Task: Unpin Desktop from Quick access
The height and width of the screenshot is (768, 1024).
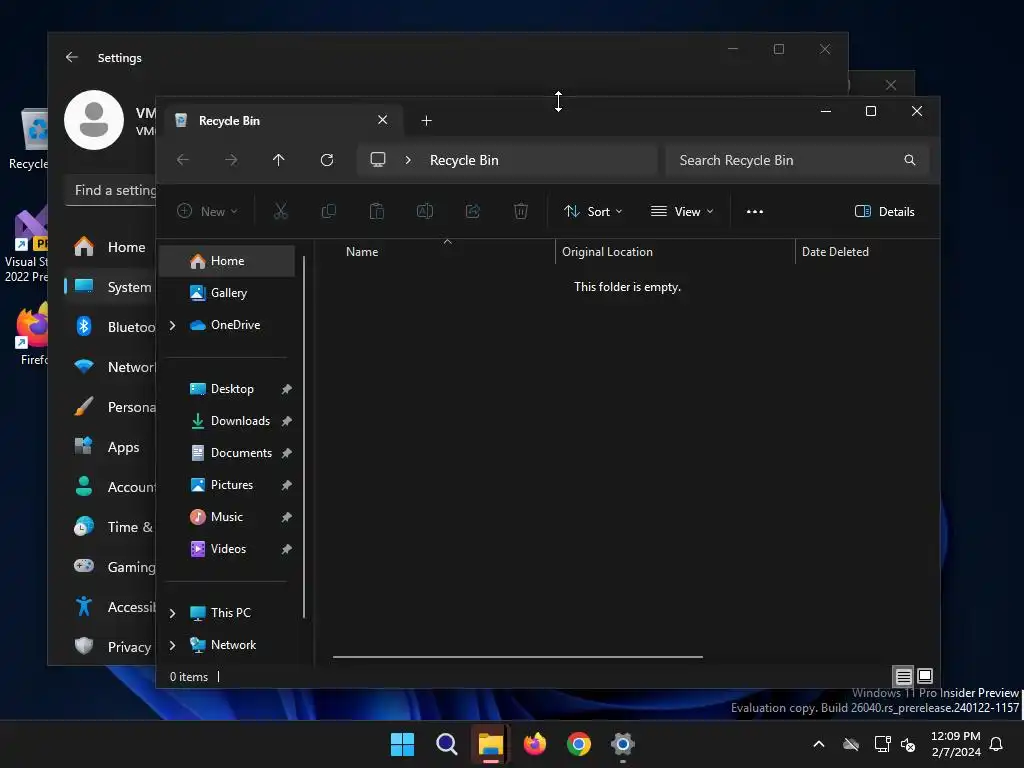Action: point(286,389)
